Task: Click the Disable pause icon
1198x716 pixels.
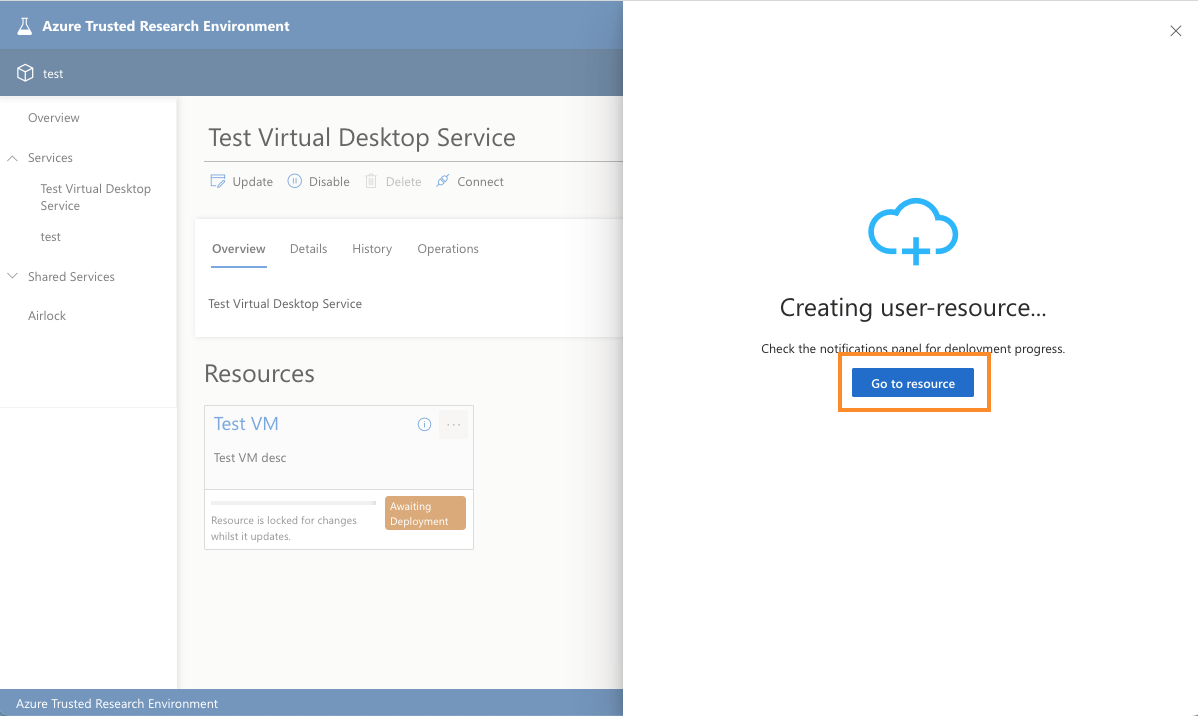Action: (295, 181)
